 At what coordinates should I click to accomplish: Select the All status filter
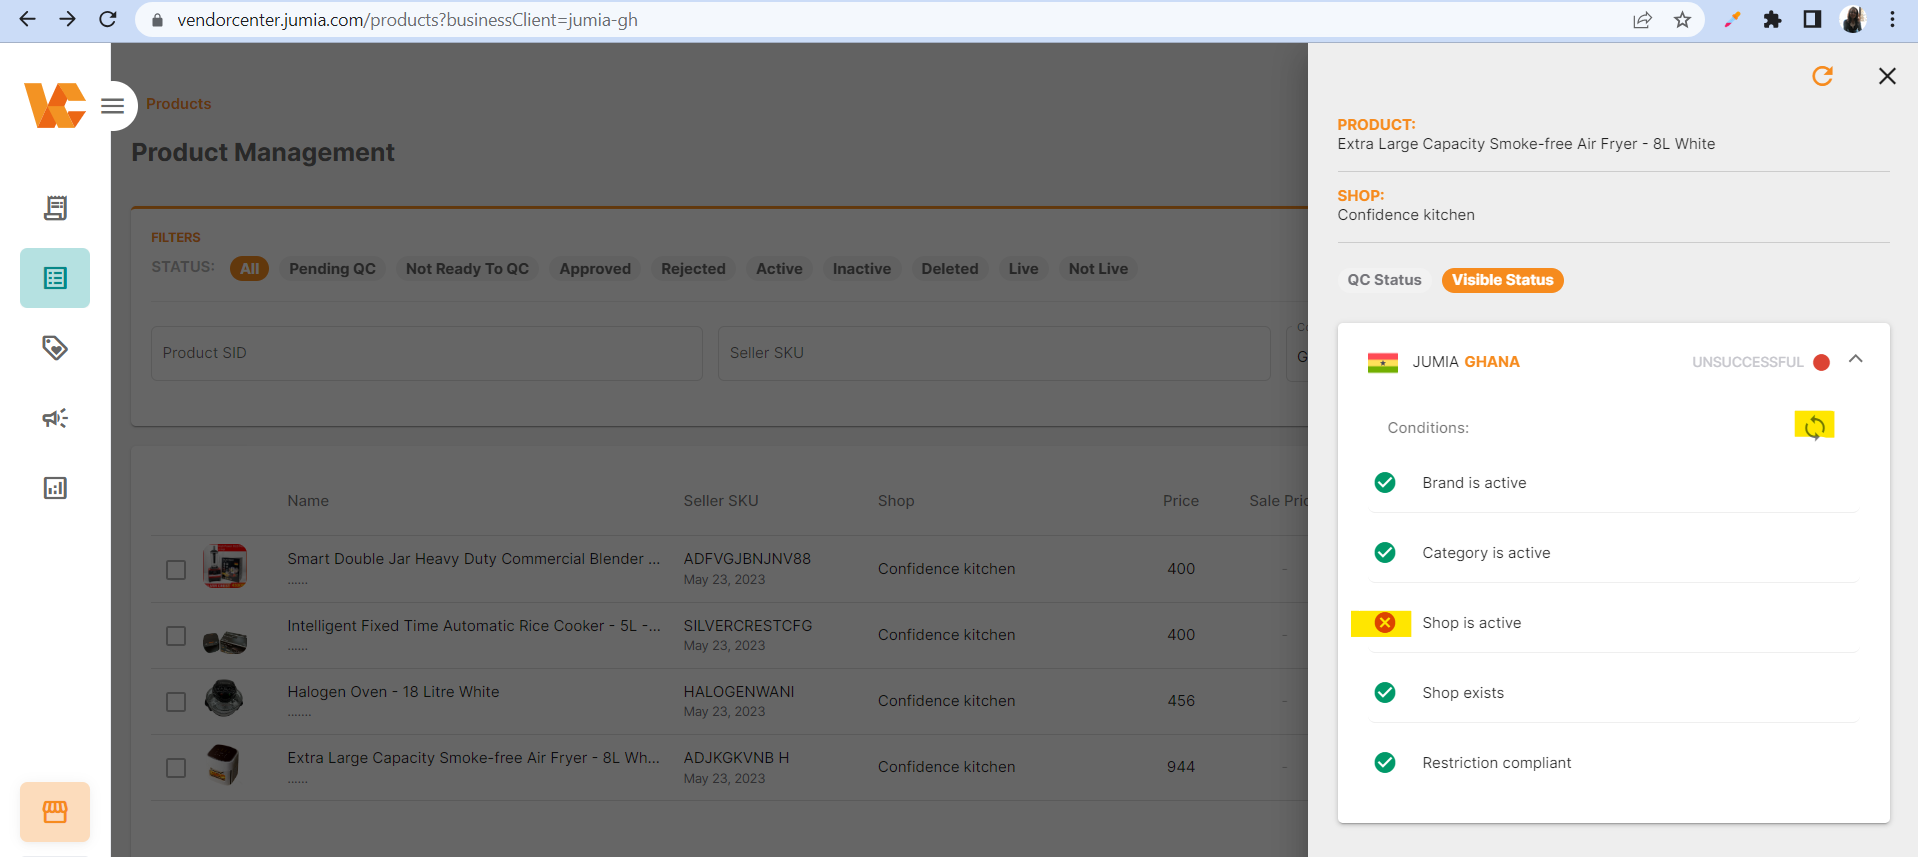[x=249, y=268]
